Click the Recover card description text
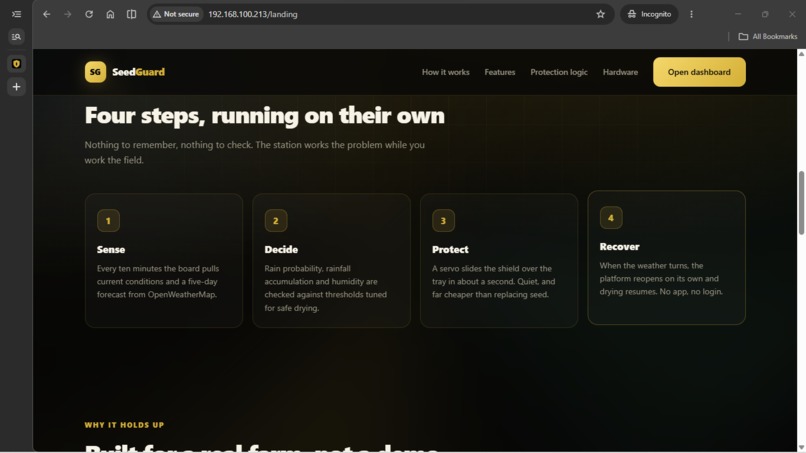 click(661, 279)
